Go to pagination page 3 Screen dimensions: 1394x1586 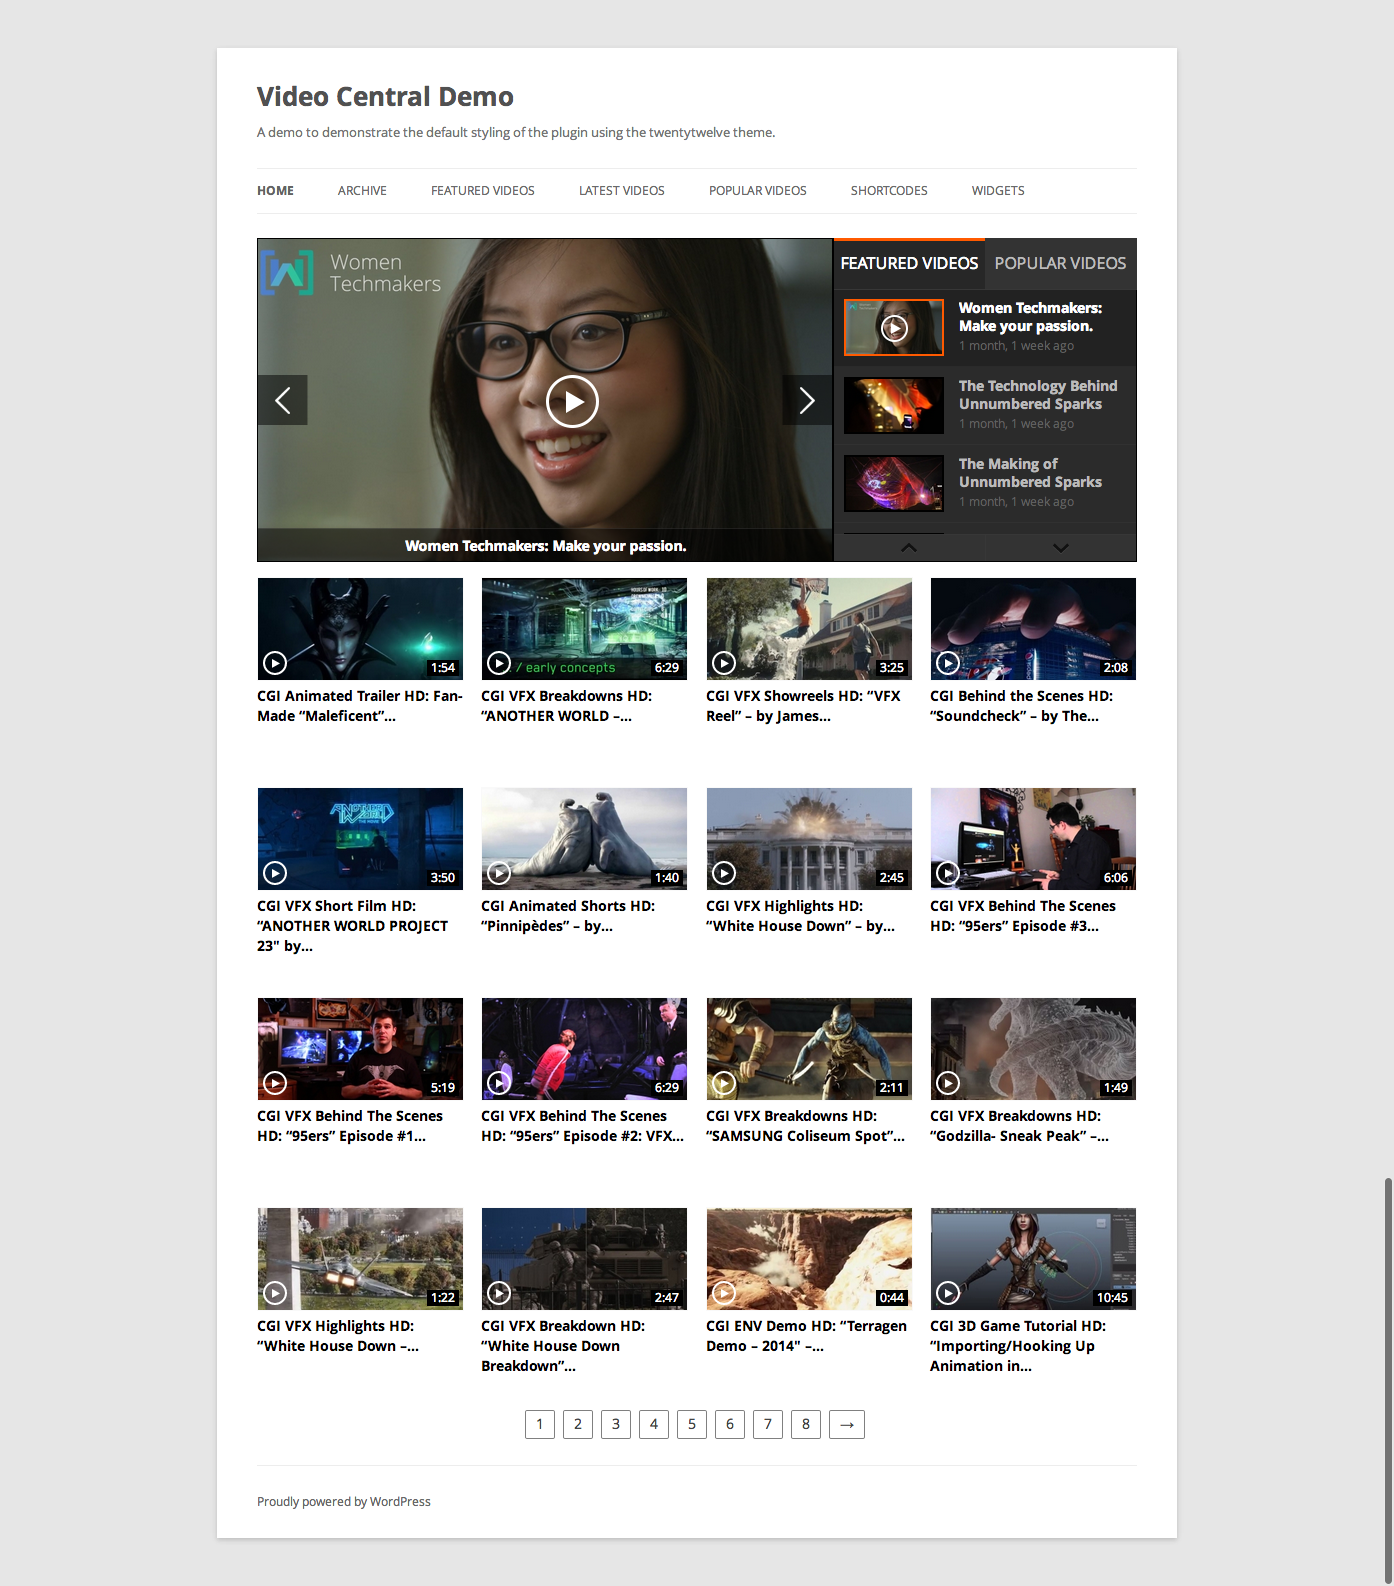[x=616, y=1424]
